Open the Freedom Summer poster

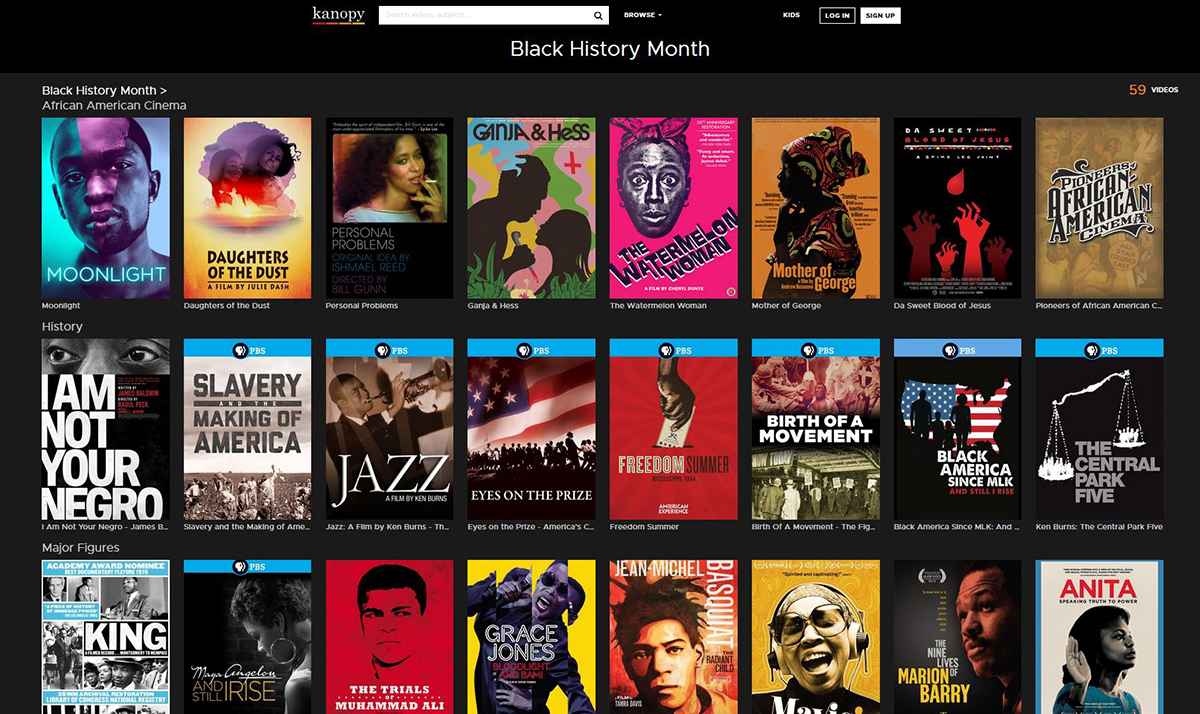674,429
